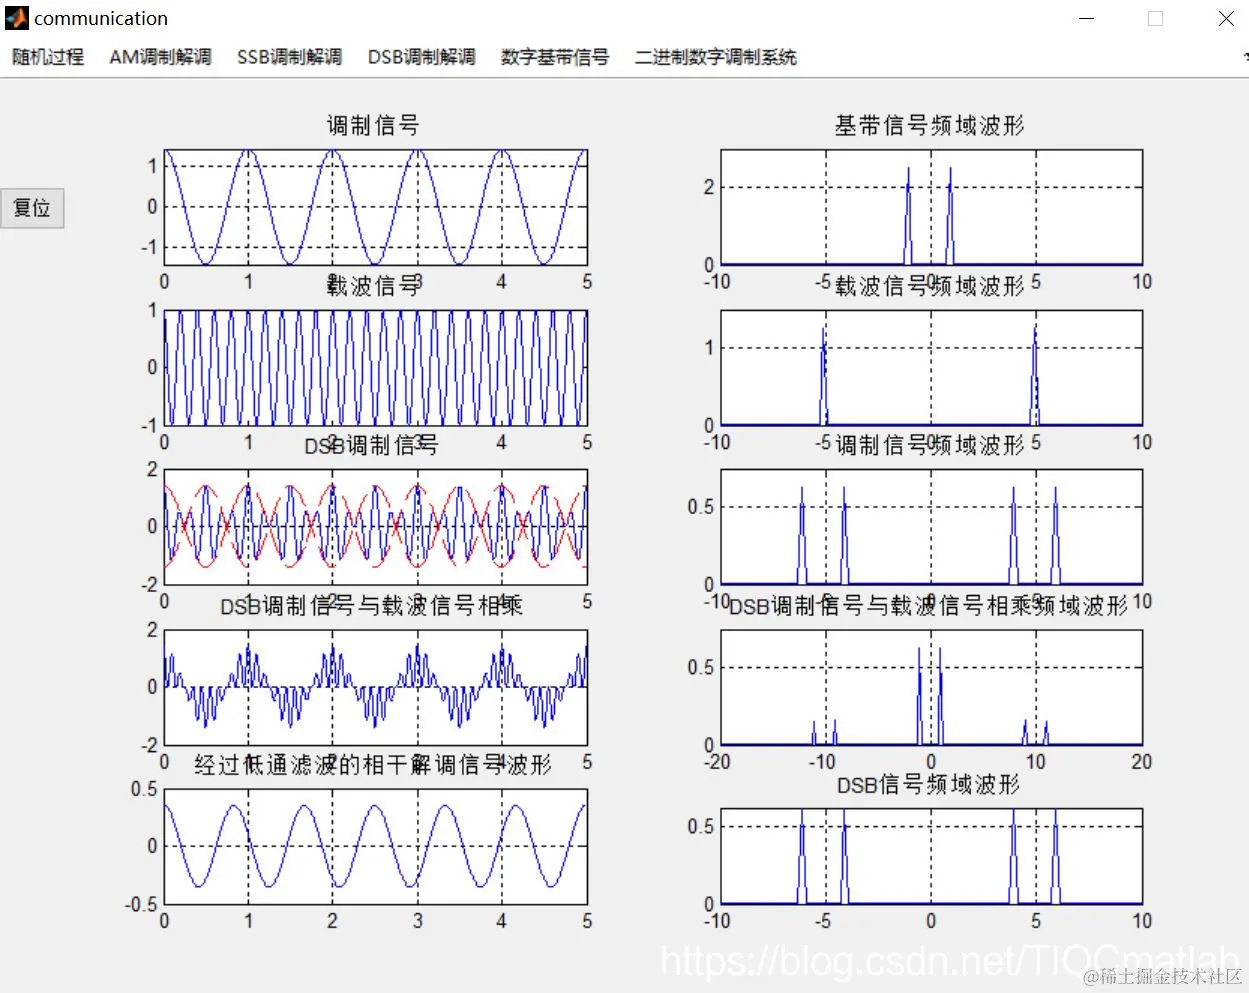This screenshot has width=1249, height=993.
Task: Click the 经过低通滤波的相干解调信号波形 title text
Action: tap(373, 765)
